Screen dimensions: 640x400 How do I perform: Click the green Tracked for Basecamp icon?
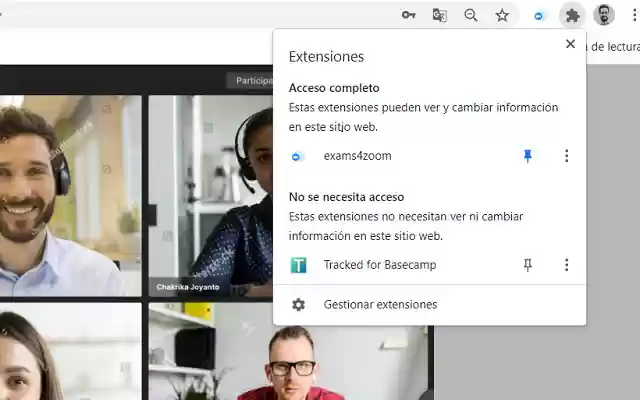click(x=298, y=265)
